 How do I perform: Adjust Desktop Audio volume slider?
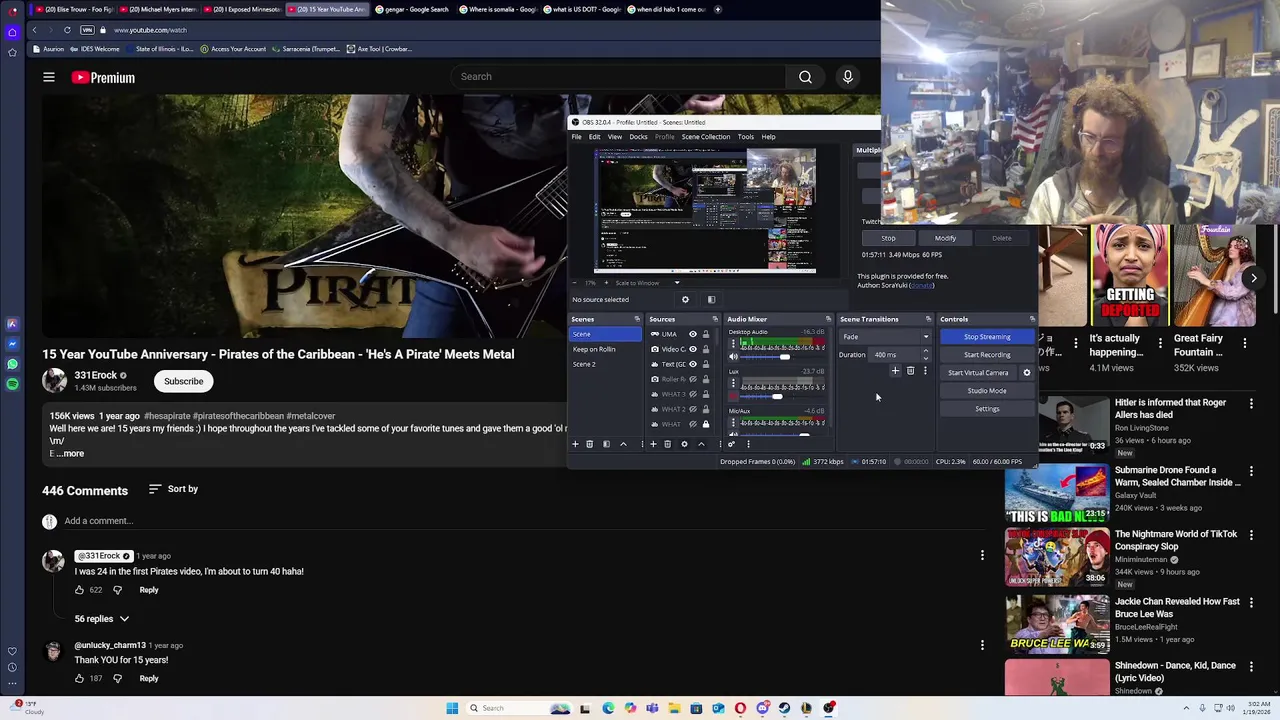[x=785, y=357]
